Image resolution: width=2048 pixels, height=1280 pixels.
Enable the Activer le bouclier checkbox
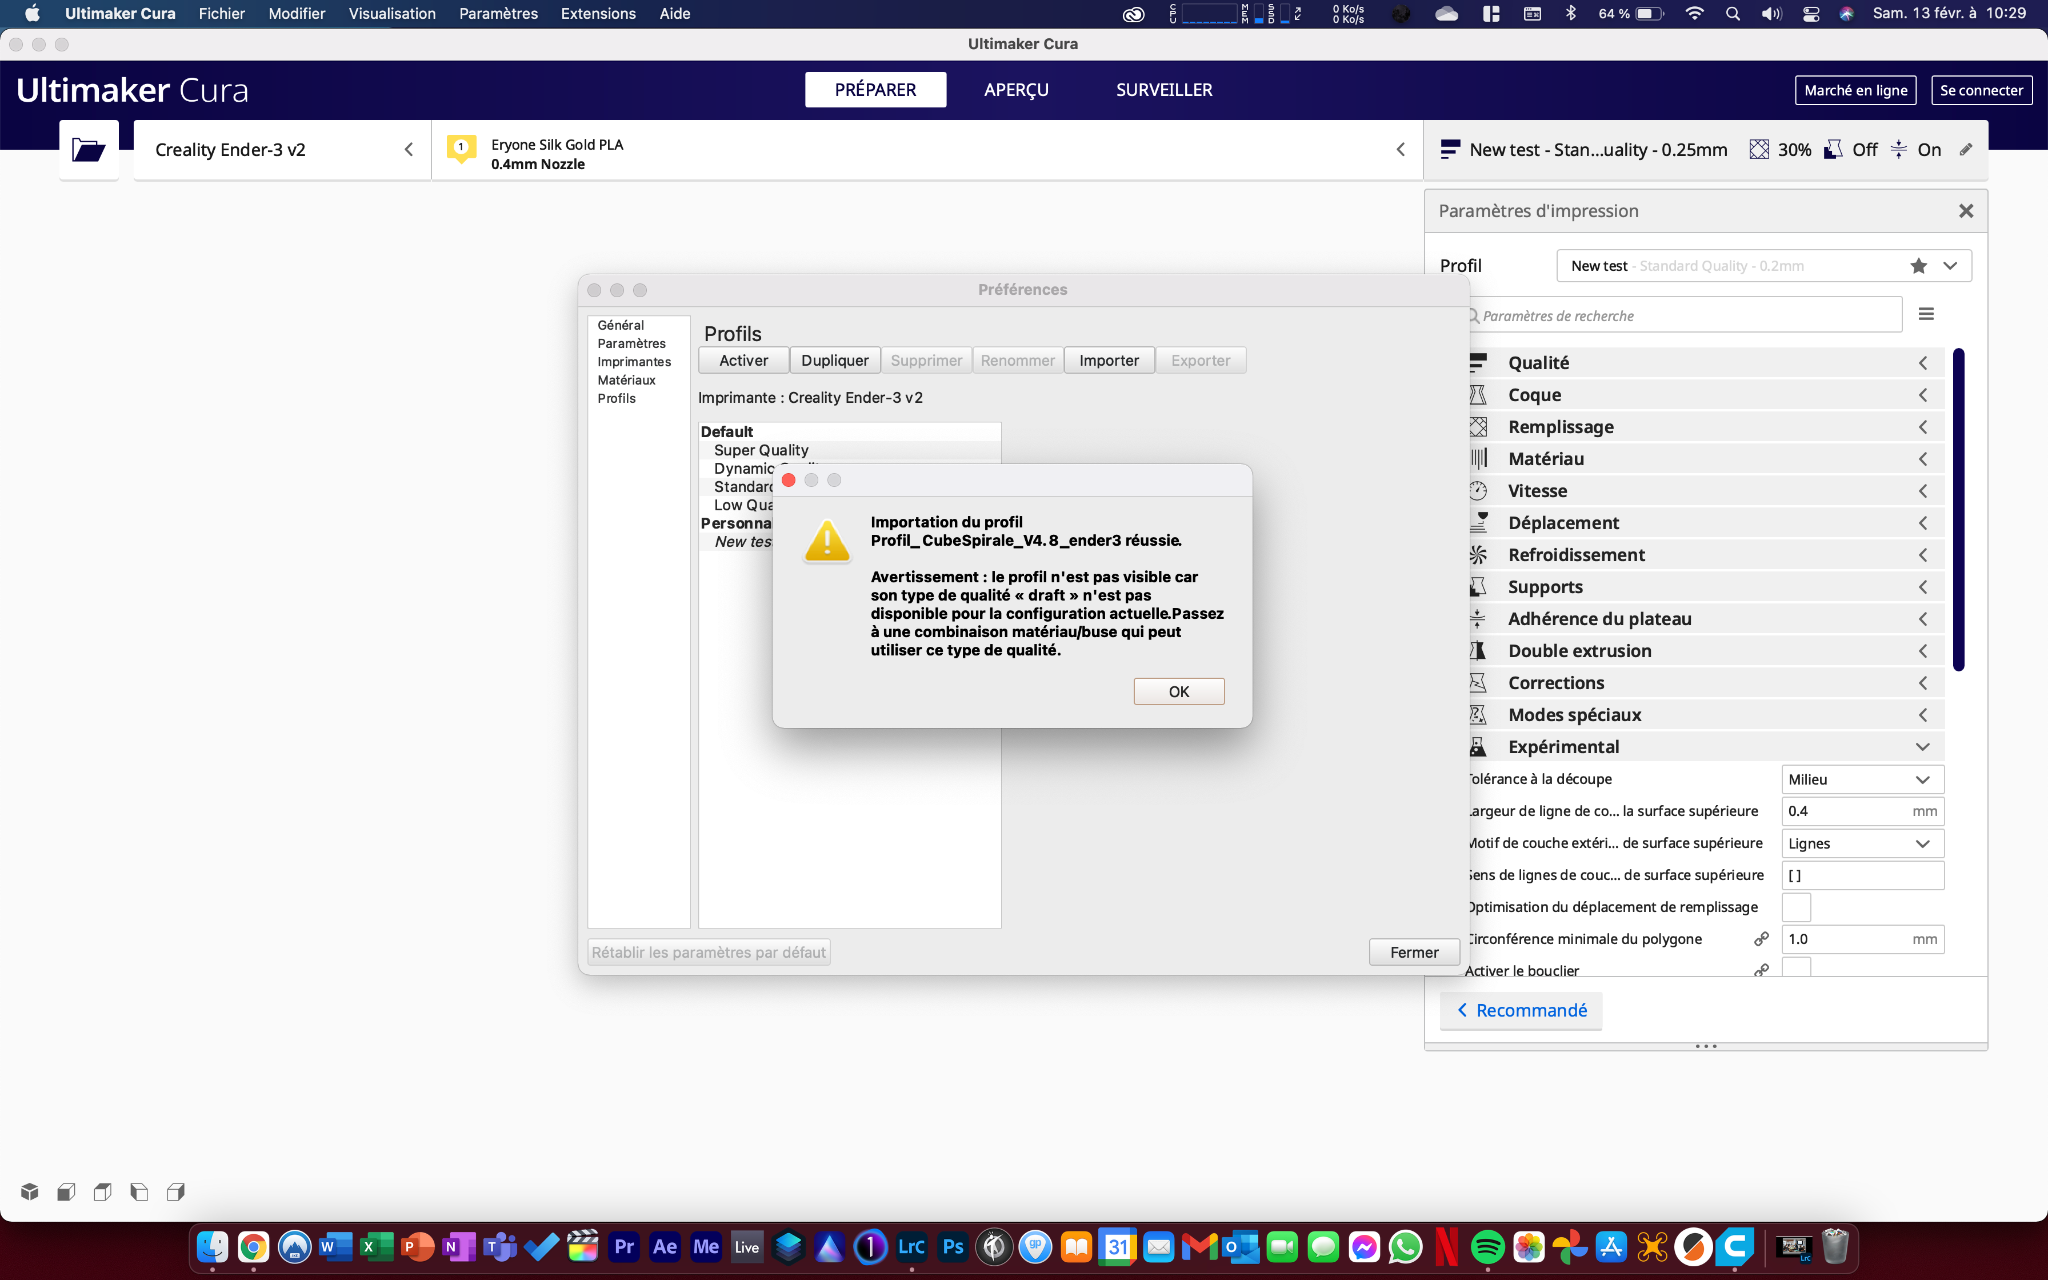click(1796, 968)
